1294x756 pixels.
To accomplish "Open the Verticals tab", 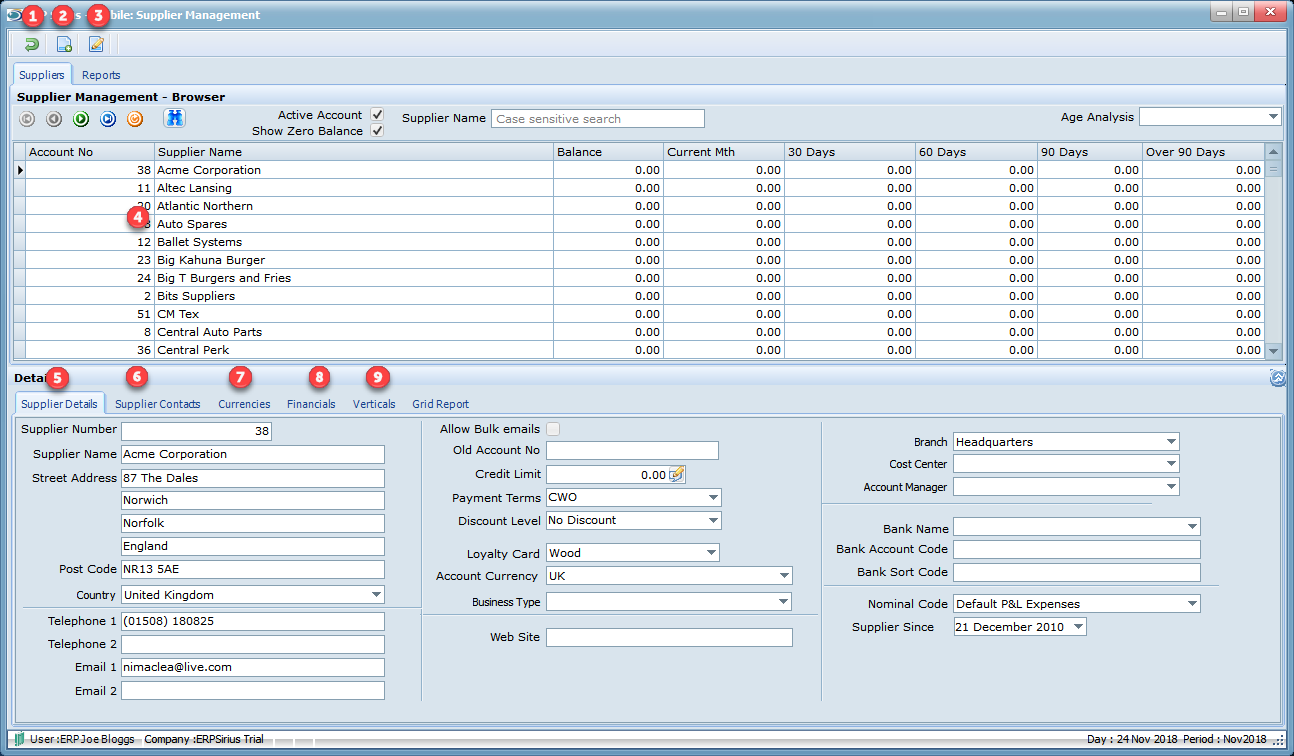I will click(x=374, y=404).
